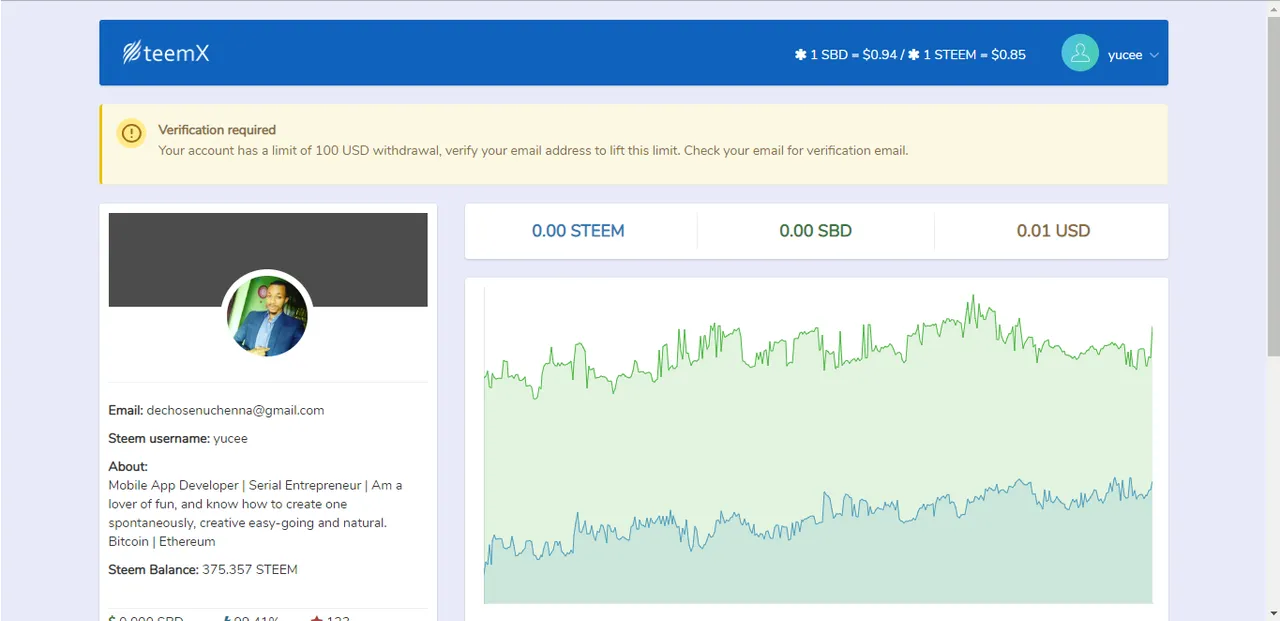Click the scrollbar up arrow
The image size is (1280, 621).
(x=1272, y=8)
